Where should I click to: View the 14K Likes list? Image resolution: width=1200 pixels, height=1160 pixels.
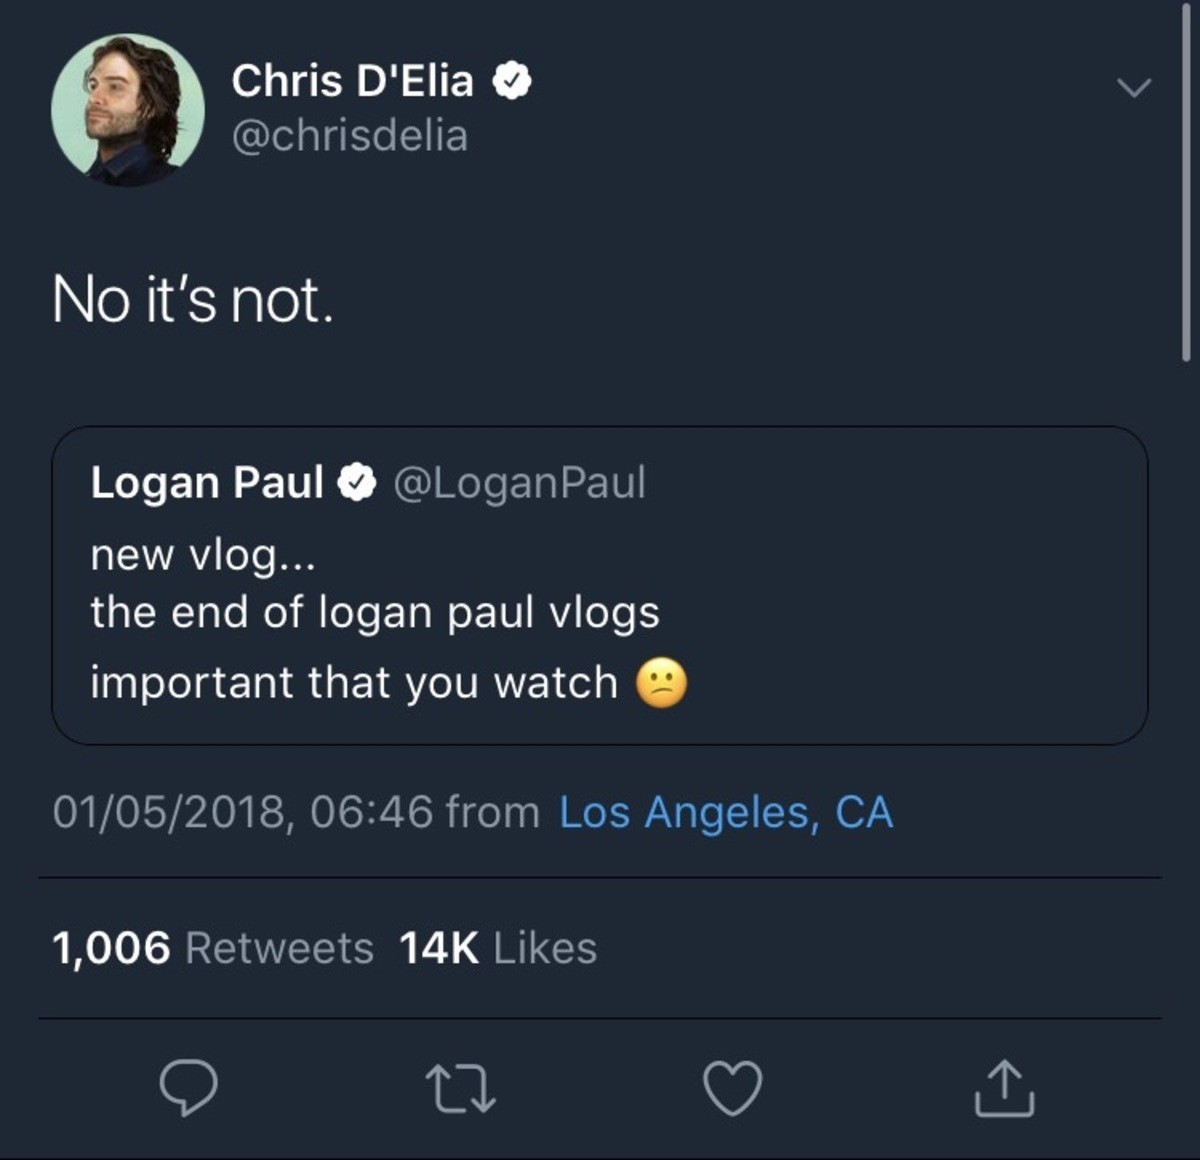tap(497, 948)
